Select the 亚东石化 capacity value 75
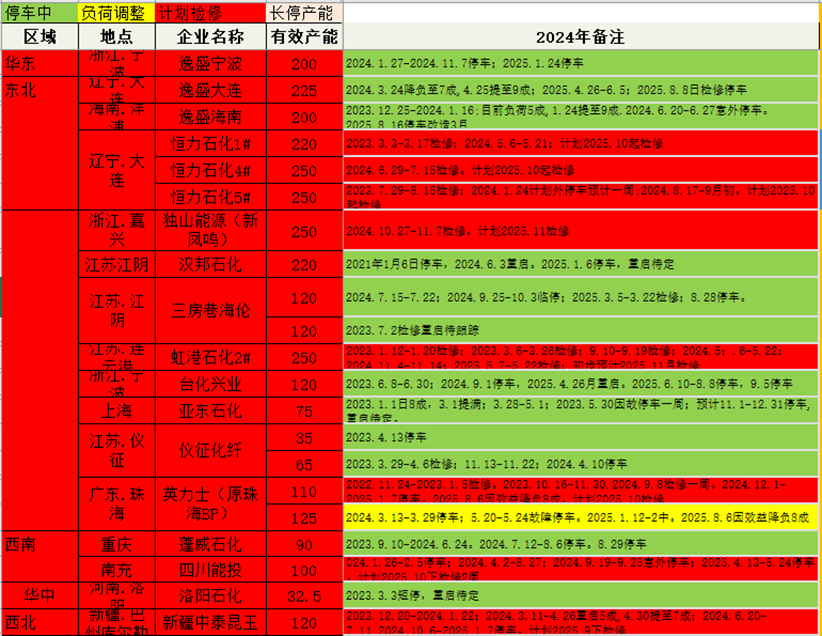The image size is (822, 636). [304, 411]
